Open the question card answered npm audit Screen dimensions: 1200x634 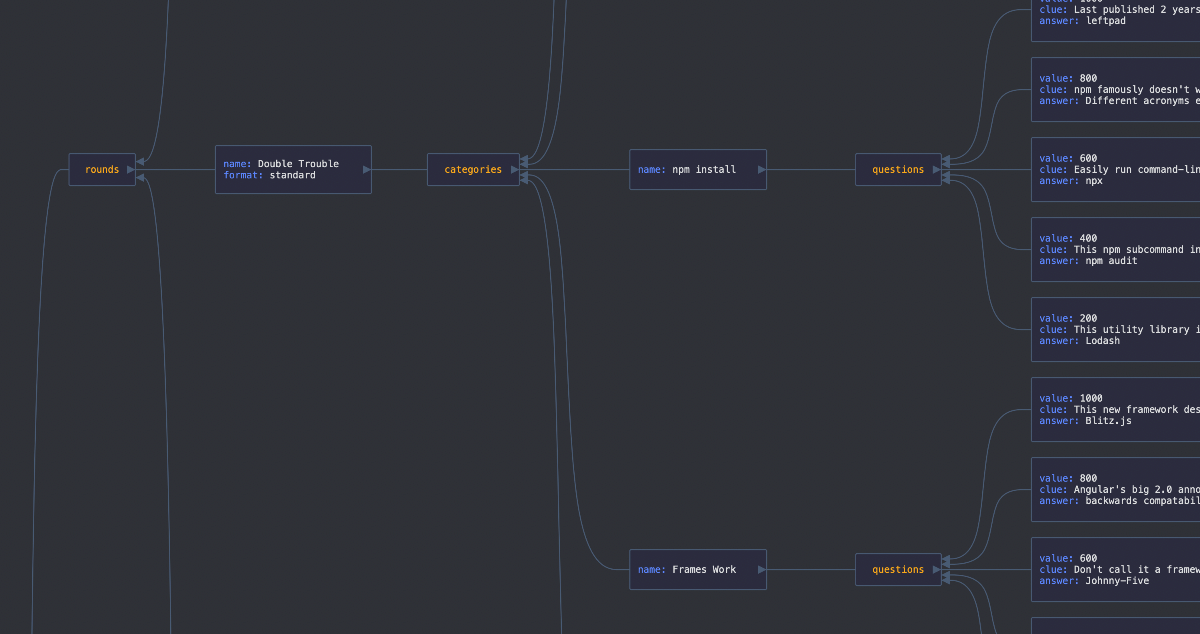coord(1115,250)
